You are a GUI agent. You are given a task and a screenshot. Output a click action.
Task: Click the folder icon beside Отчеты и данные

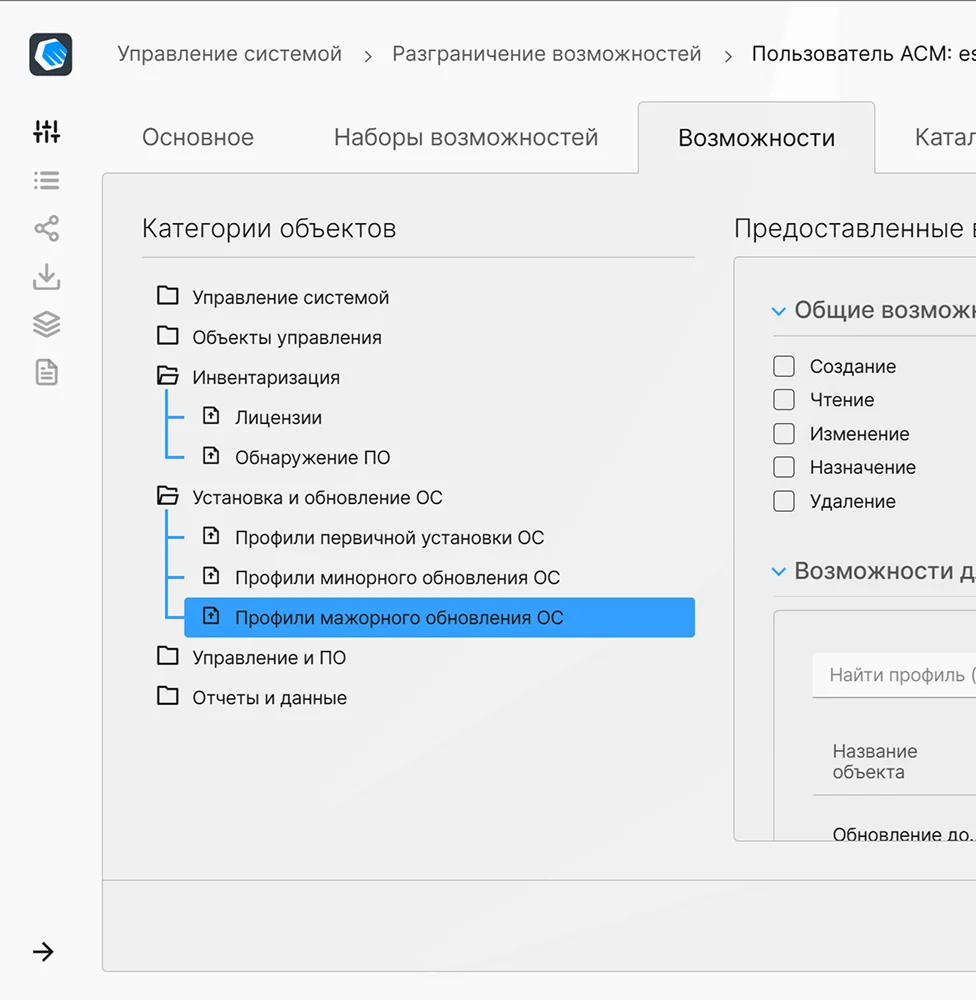point(168,696)
